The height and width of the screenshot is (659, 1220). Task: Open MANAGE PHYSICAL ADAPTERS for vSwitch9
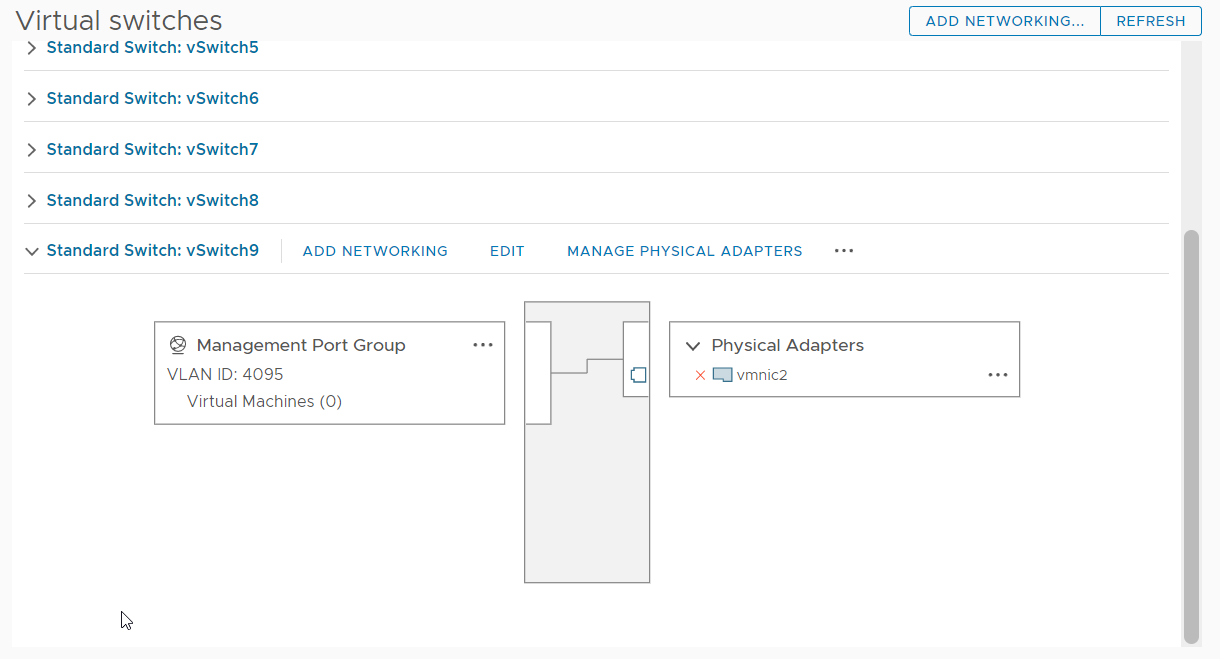[x=685, y=251]
